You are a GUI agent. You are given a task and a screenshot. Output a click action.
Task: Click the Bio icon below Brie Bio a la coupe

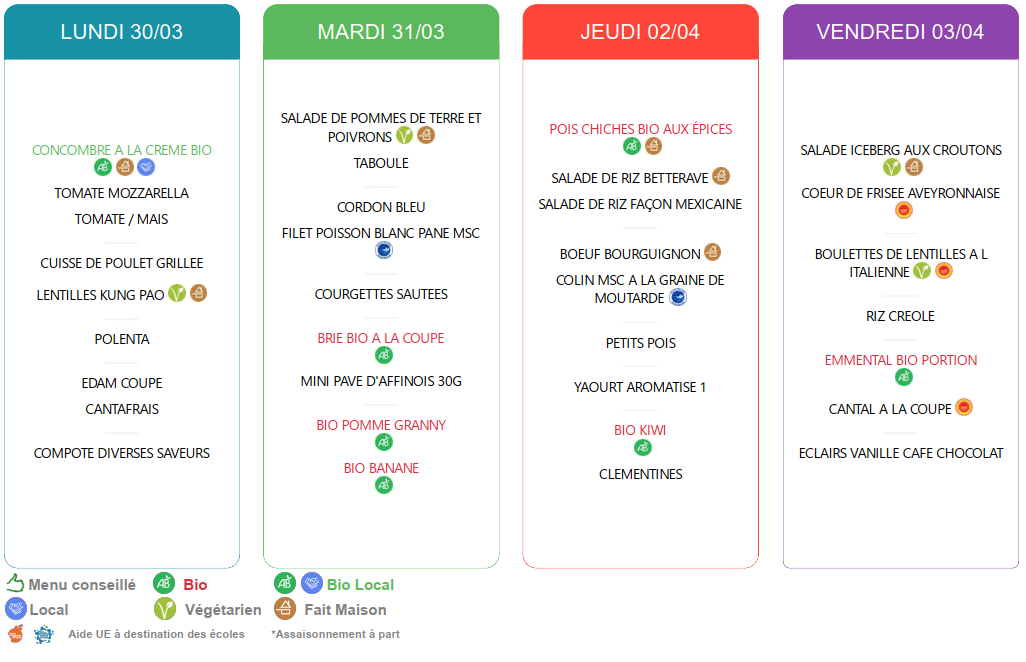click(383, 355)
